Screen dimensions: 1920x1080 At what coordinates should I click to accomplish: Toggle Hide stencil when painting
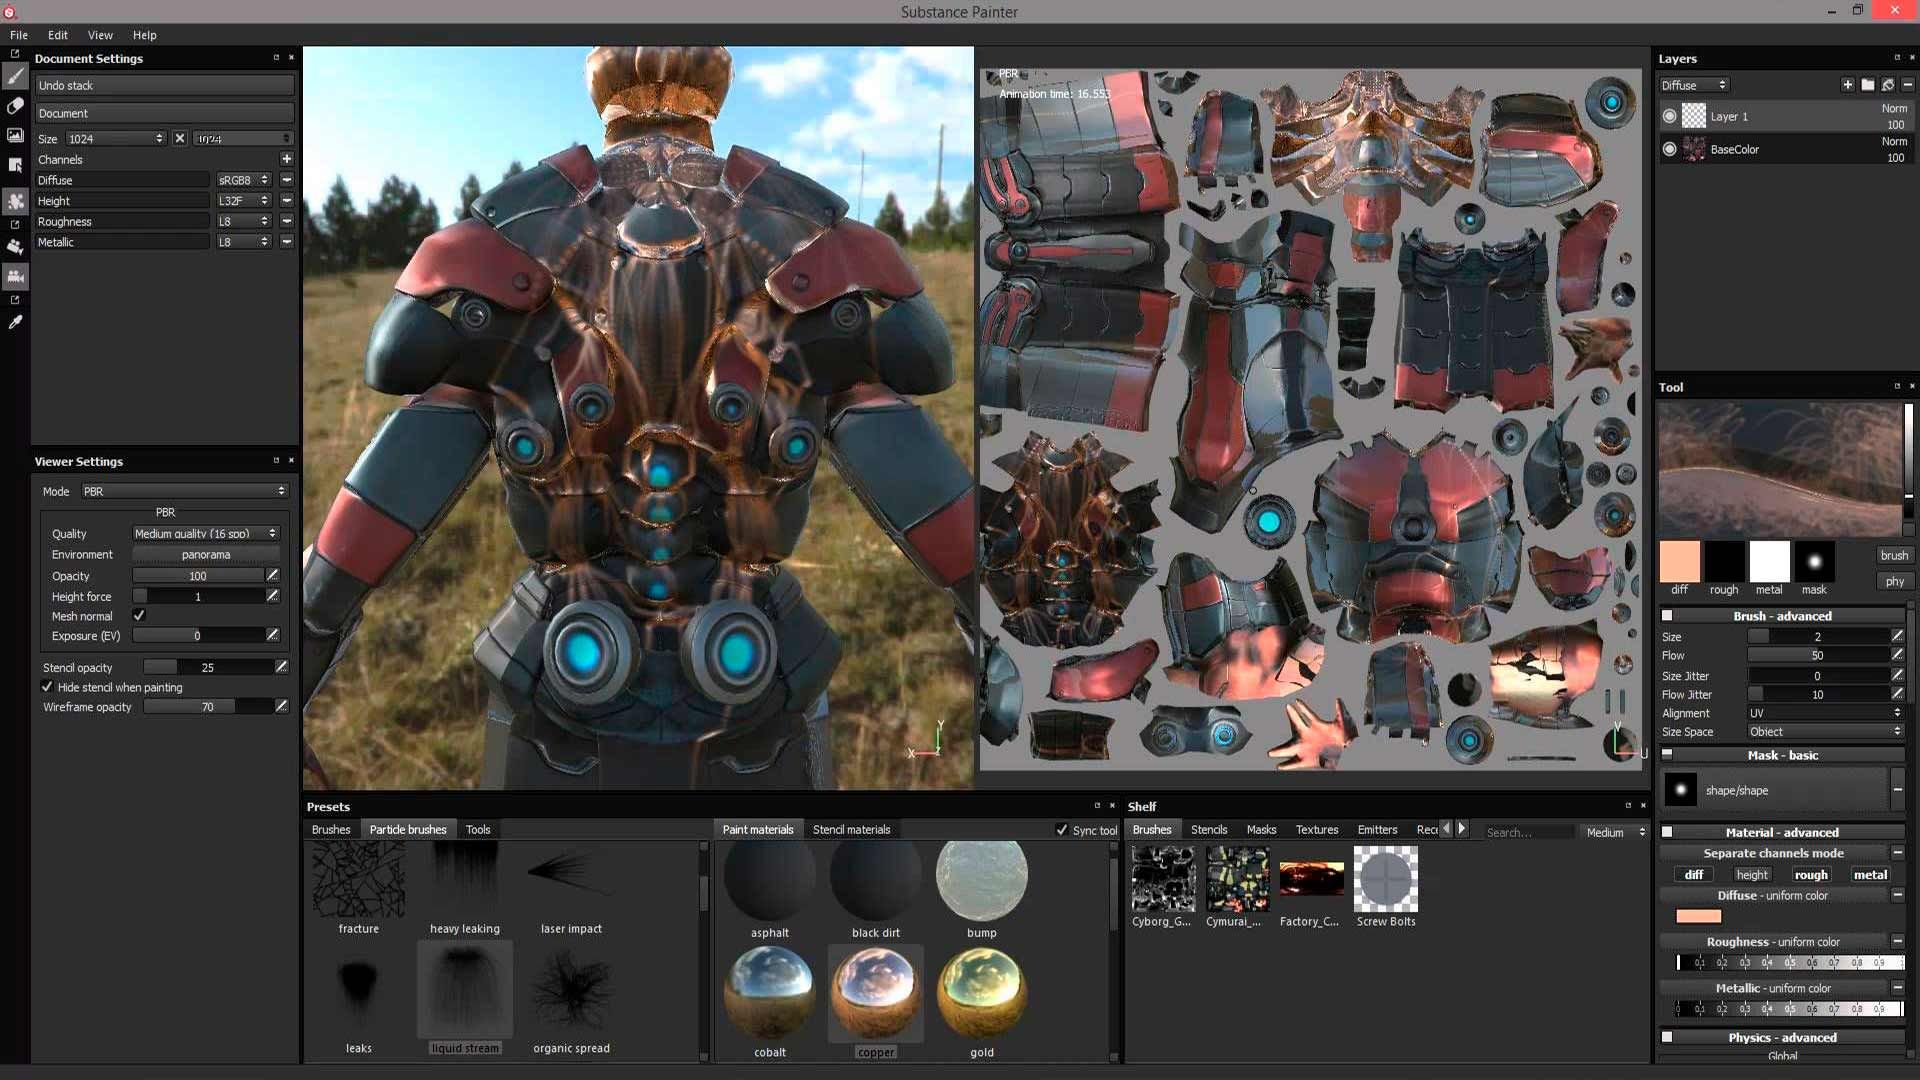47,687
